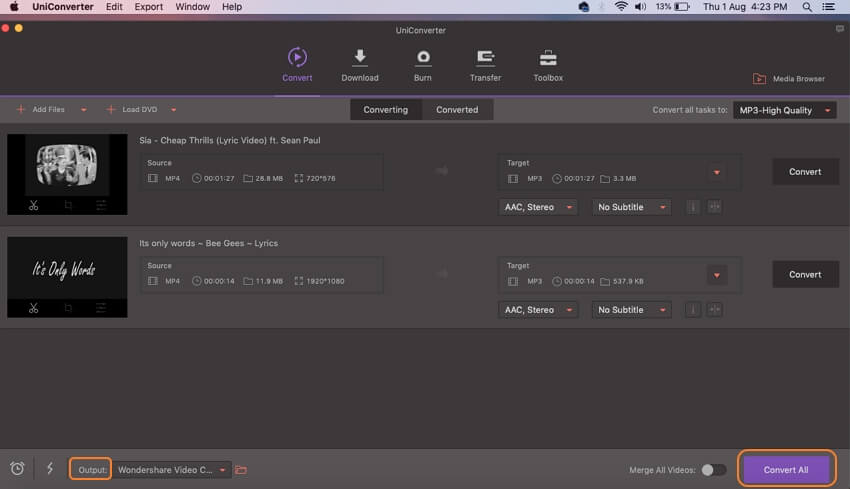Click merge icon in Sia Cheap Thrills row
The width and height of the screenshot is (850, 489).
(x=714, y=207)
